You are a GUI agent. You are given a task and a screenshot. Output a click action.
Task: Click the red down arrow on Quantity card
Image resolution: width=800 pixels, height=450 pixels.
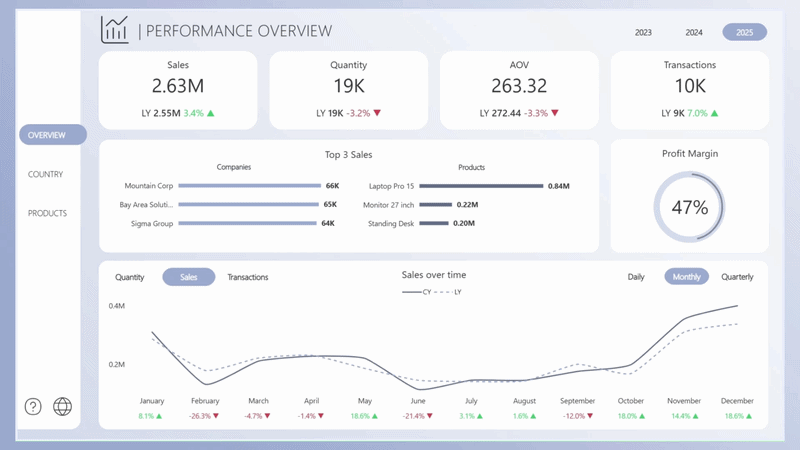click(x=377, y=113)
